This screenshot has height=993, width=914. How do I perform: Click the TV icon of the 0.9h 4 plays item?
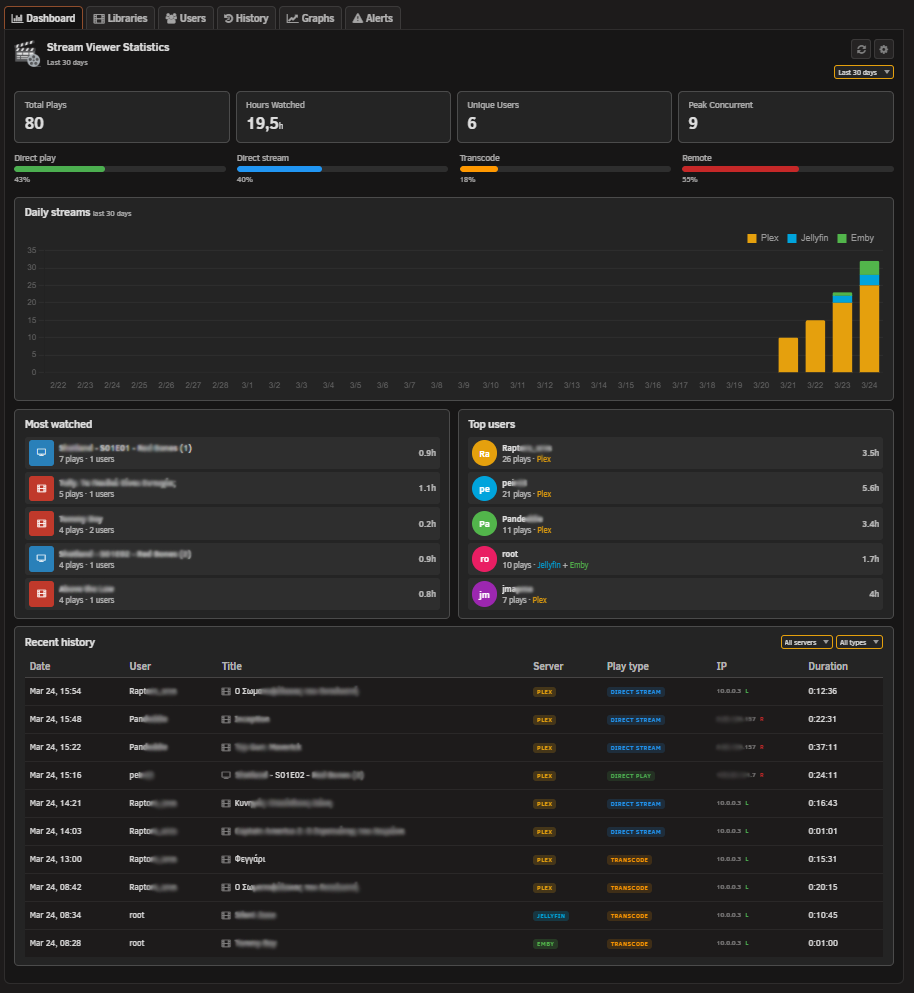tap(41, 559)
